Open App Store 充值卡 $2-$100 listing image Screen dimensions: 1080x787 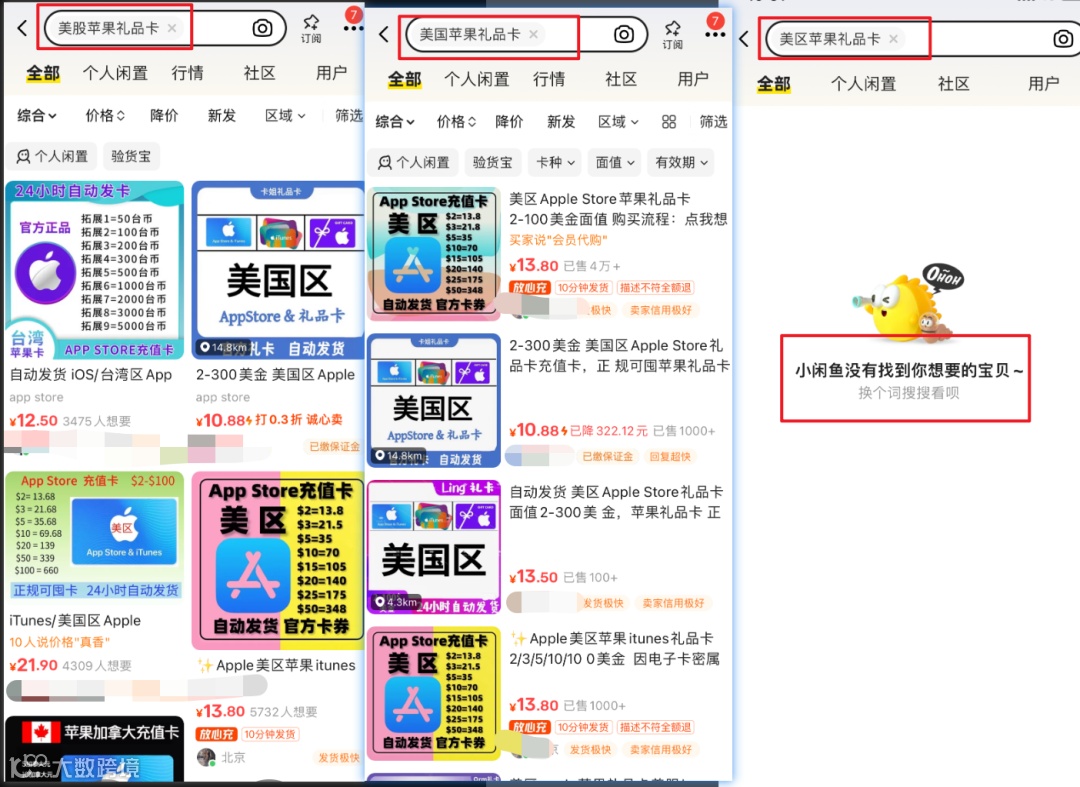coord(94,536)
